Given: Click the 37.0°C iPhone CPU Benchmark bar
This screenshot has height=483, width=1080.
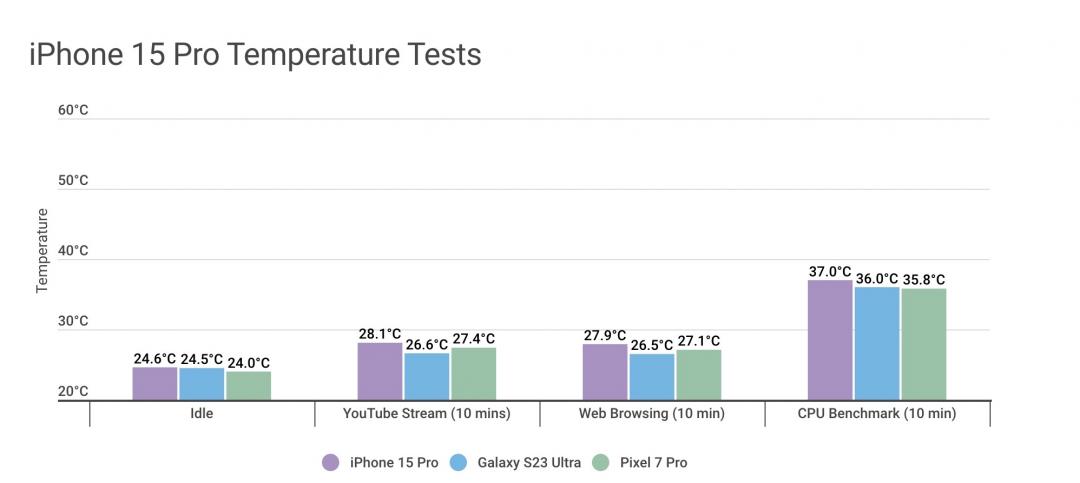Looking at the screenshot, I should coord(830,340).
